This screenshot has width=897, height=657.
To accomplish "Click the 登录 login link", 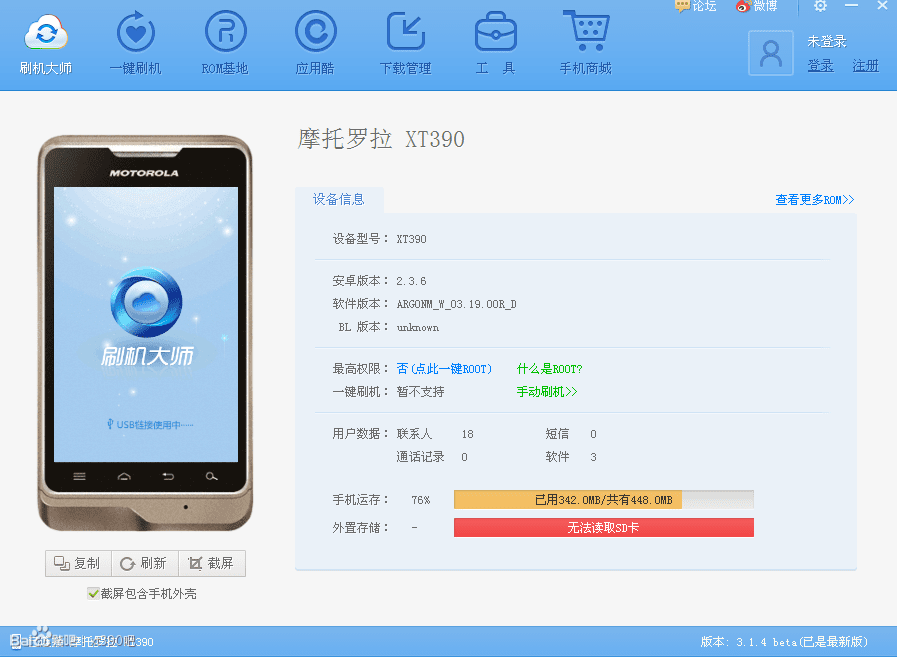I will coord(820,66).
